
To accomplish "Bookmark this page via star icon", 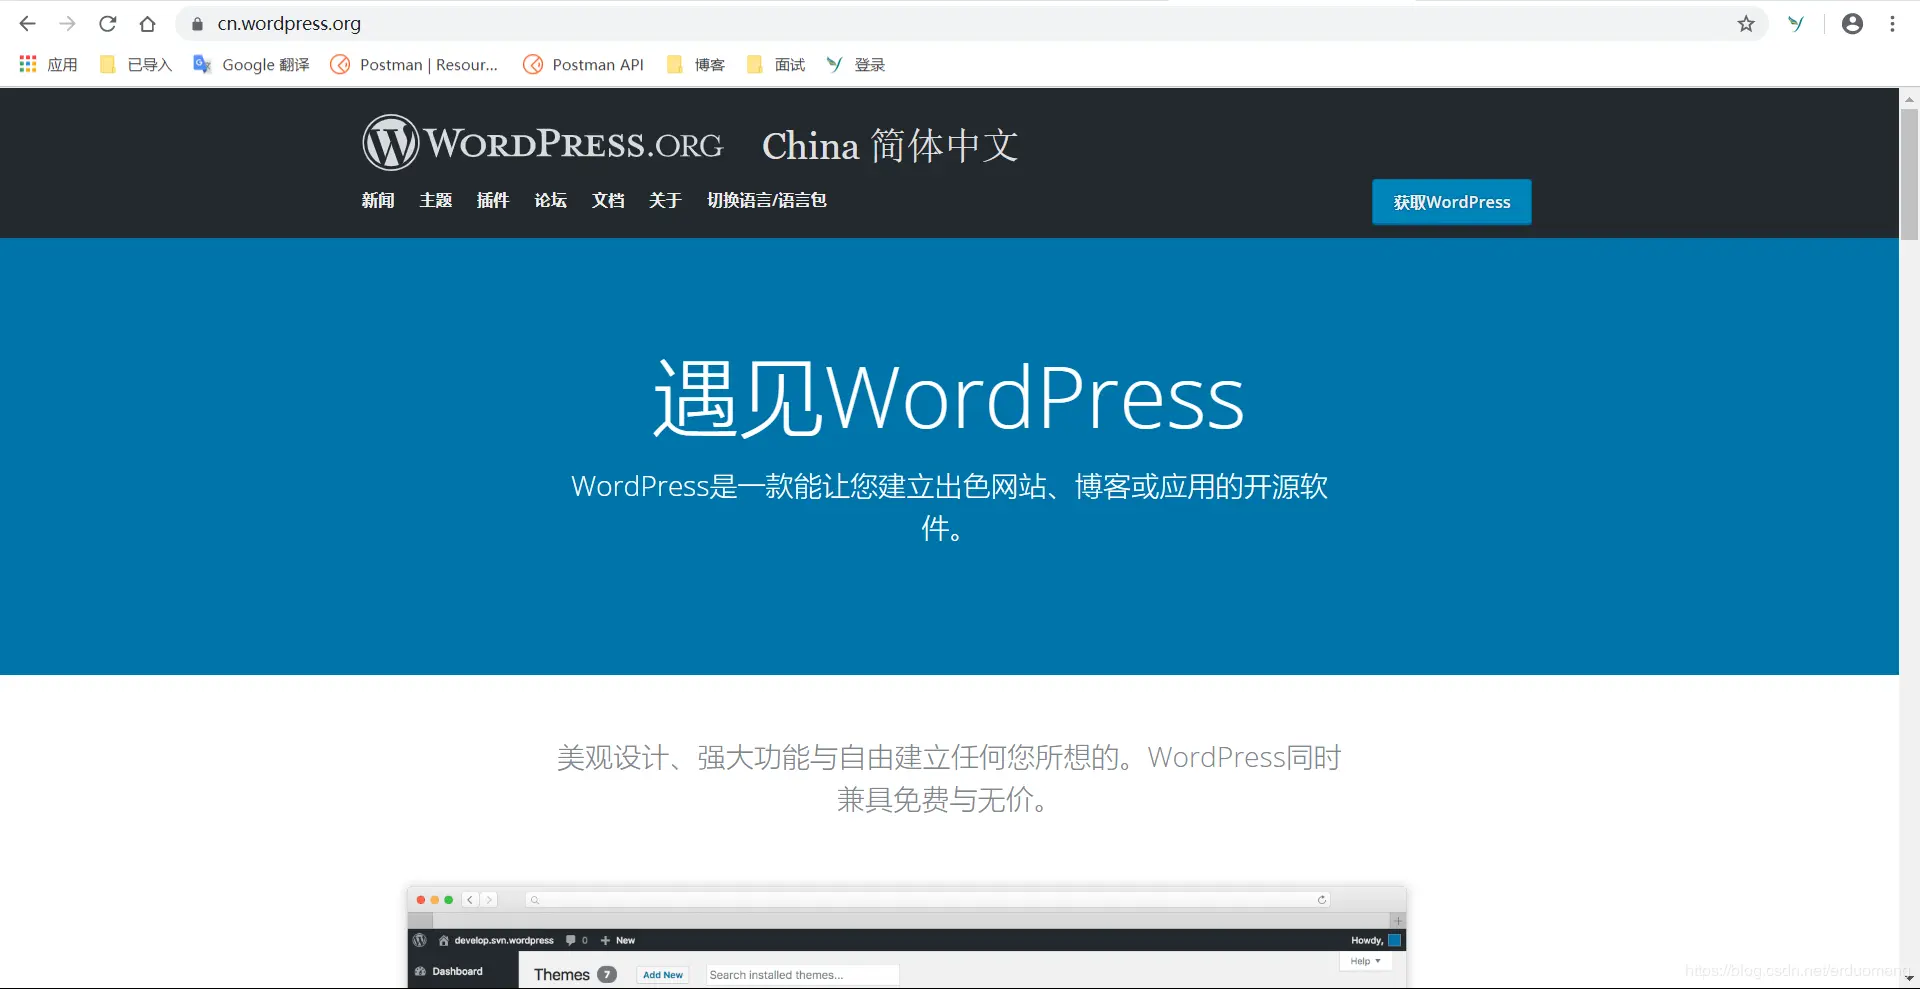I will point(1746,23).
